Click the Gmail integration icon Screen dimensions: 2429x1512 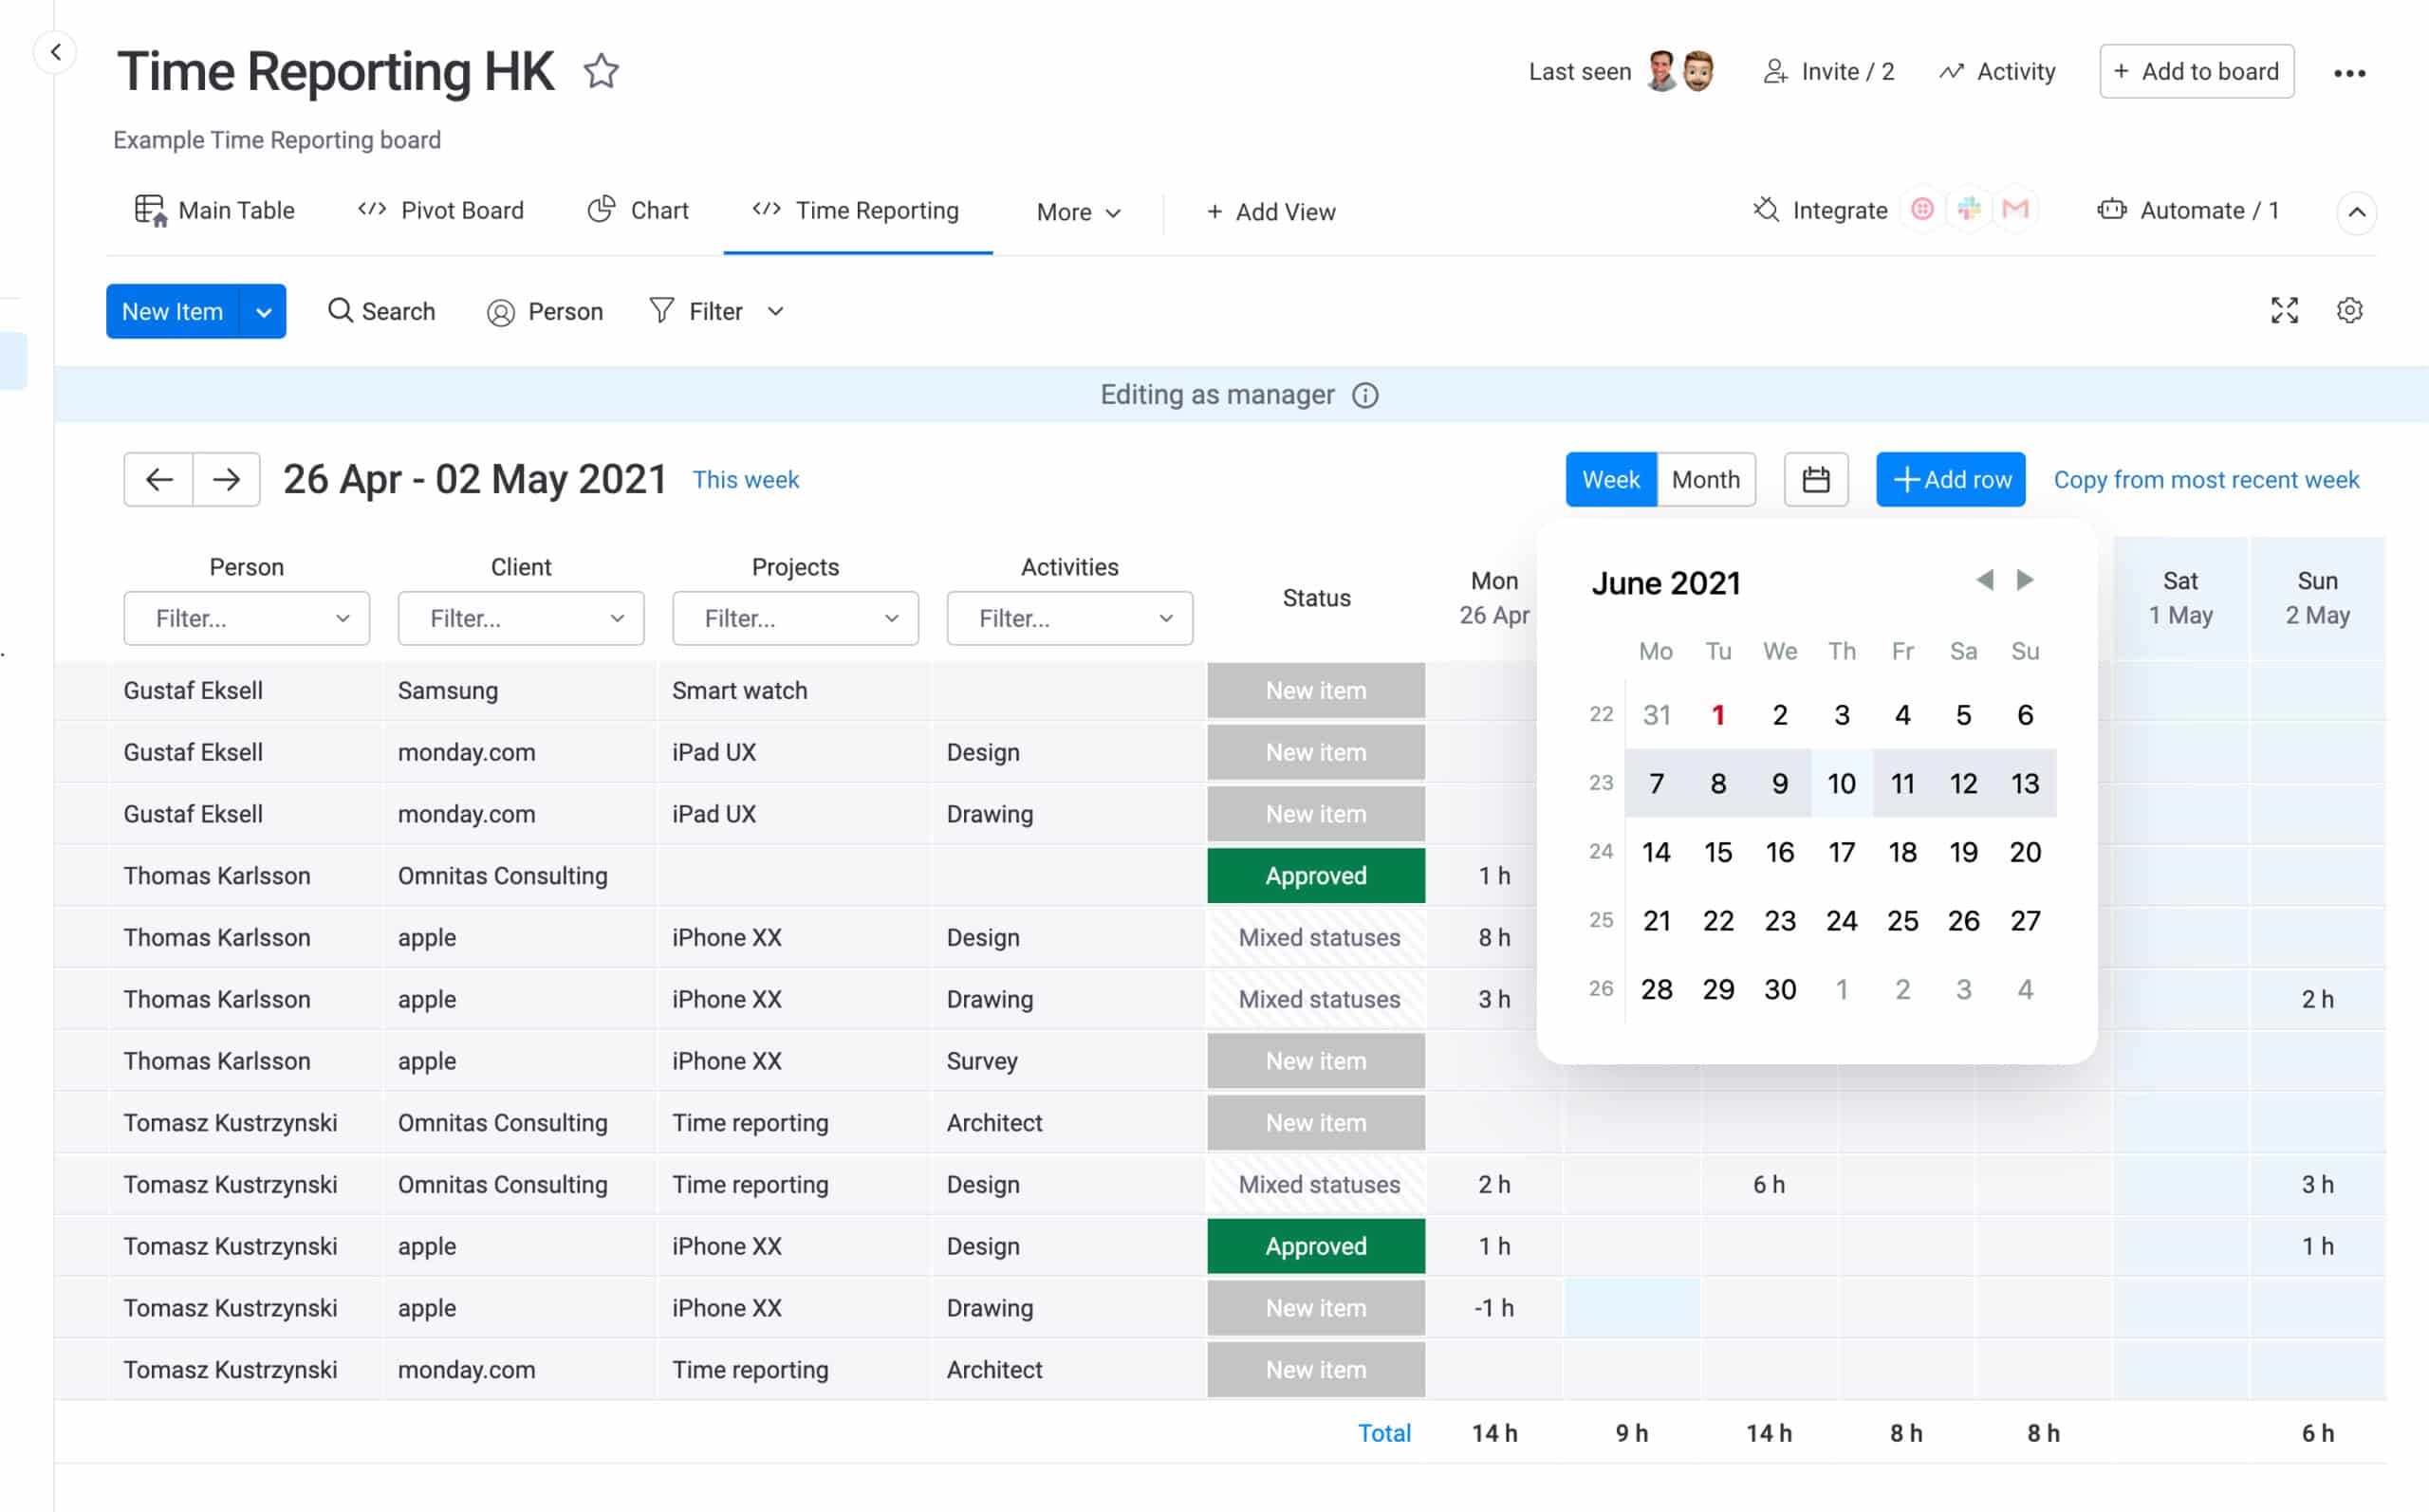click(2015, 209)
